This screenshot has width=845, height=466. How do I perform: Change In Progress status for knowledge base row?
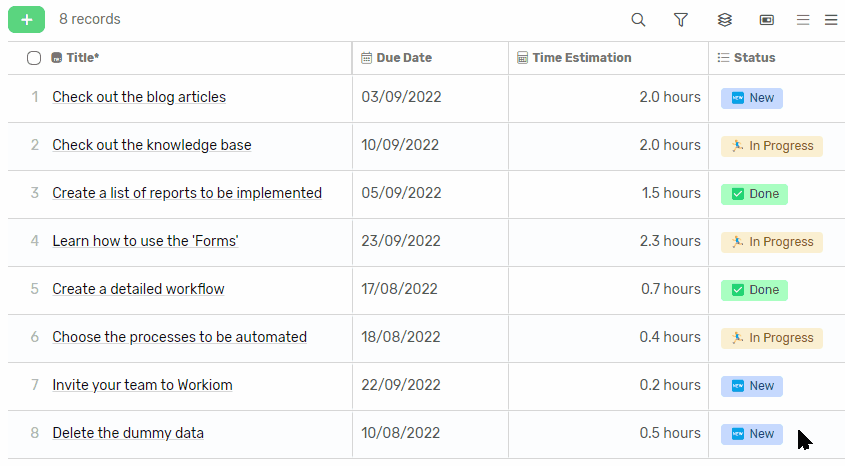click(771, 146)
